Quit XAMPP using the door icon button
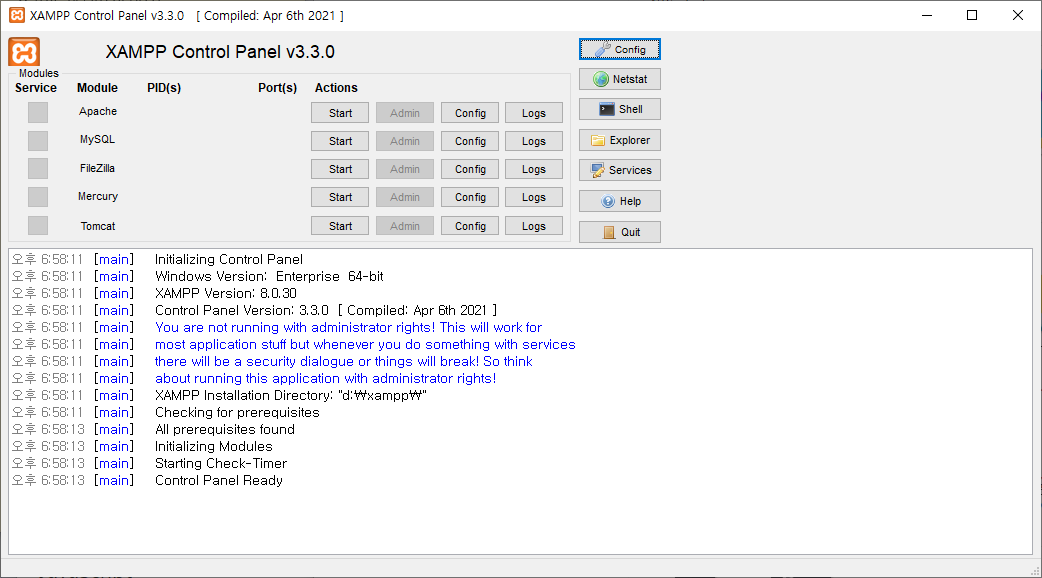Image resolution: width=1042 pixels, height=578 pixels. click(x=619, y=232)
